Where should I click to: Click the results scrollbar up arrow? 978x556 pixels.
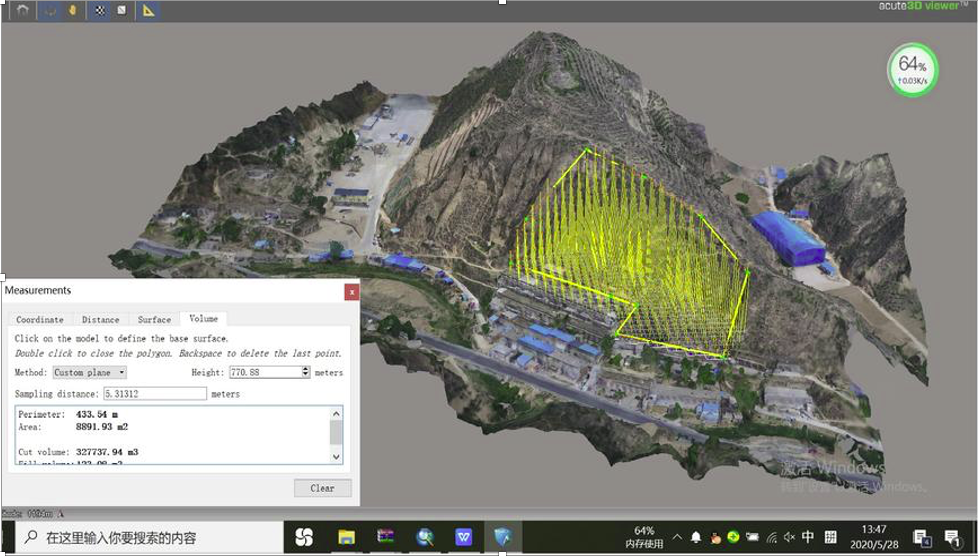(x=337, y=414)
